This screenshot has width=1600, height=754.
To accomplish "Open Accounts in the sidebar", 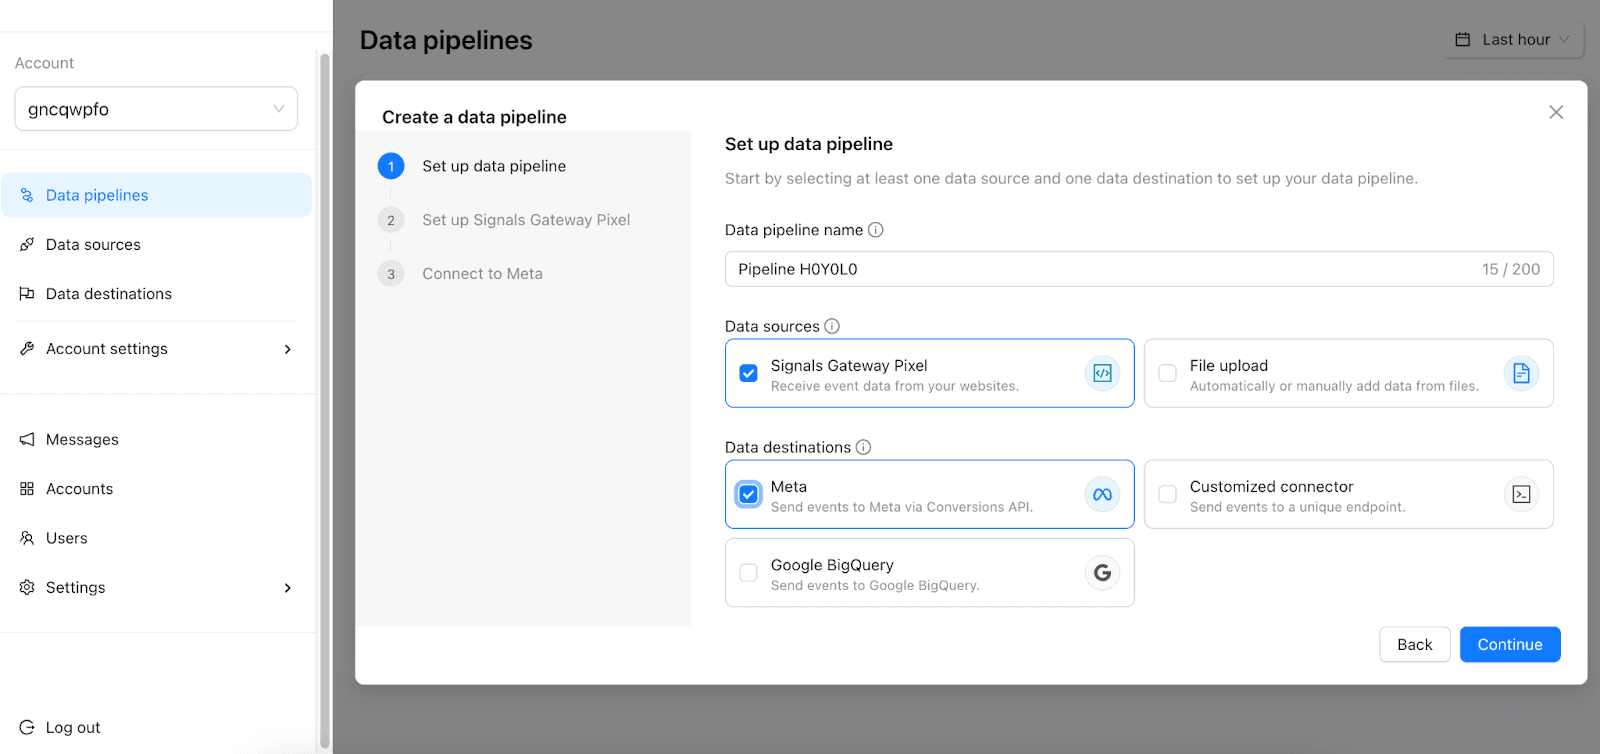I will pos(156,489).
